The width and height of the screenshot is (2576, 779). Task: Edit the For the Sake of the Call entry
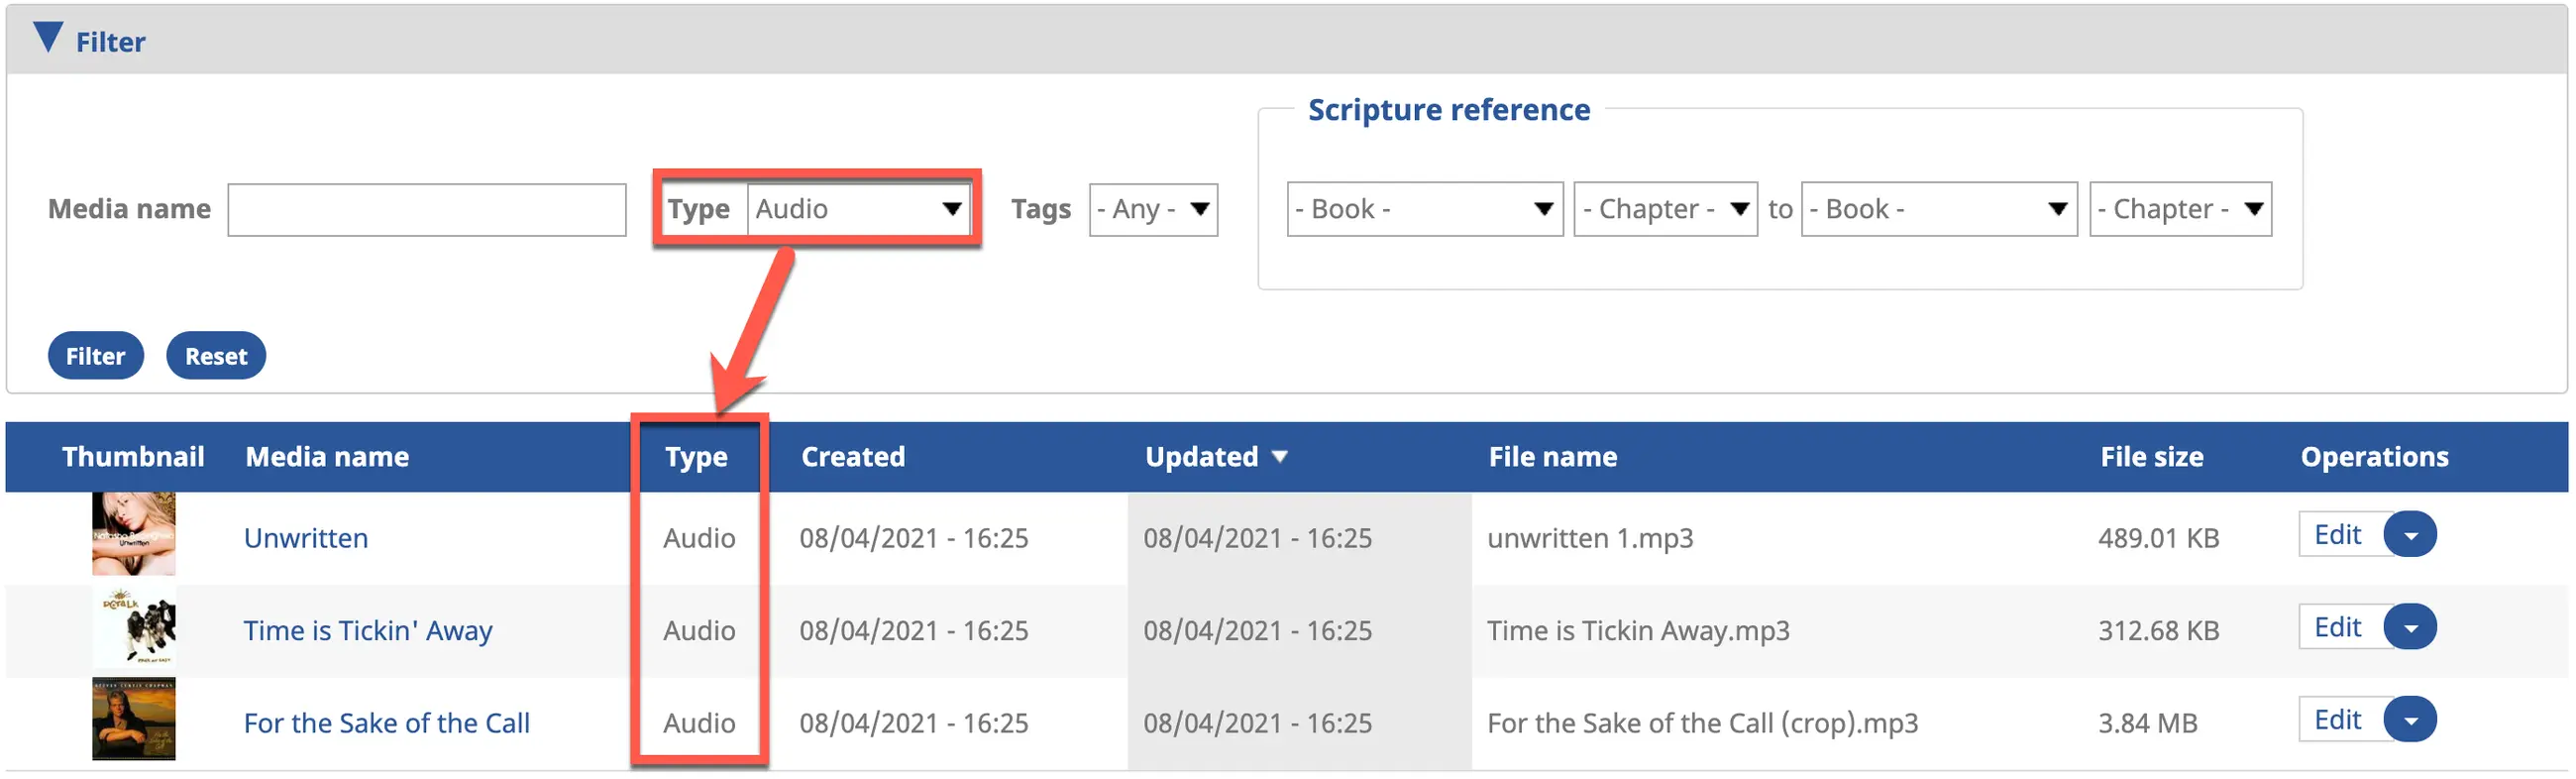[x=2337, y=721]
